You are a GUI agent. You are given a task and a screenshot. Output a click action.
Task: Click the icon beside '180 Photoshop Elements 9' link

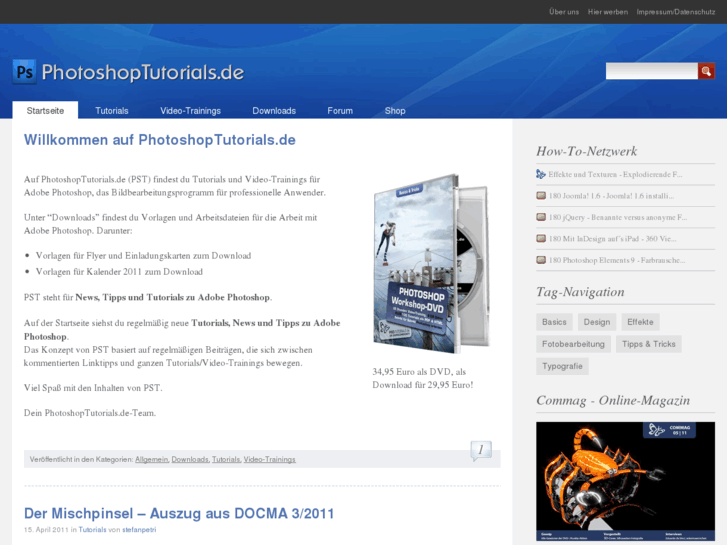tap(541, 260)
